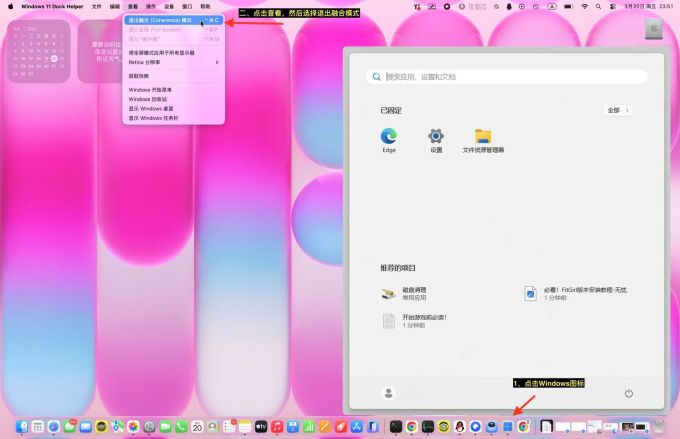Click the menu bar date and time
The image size is (680, 439).
[x=649, y=7]
